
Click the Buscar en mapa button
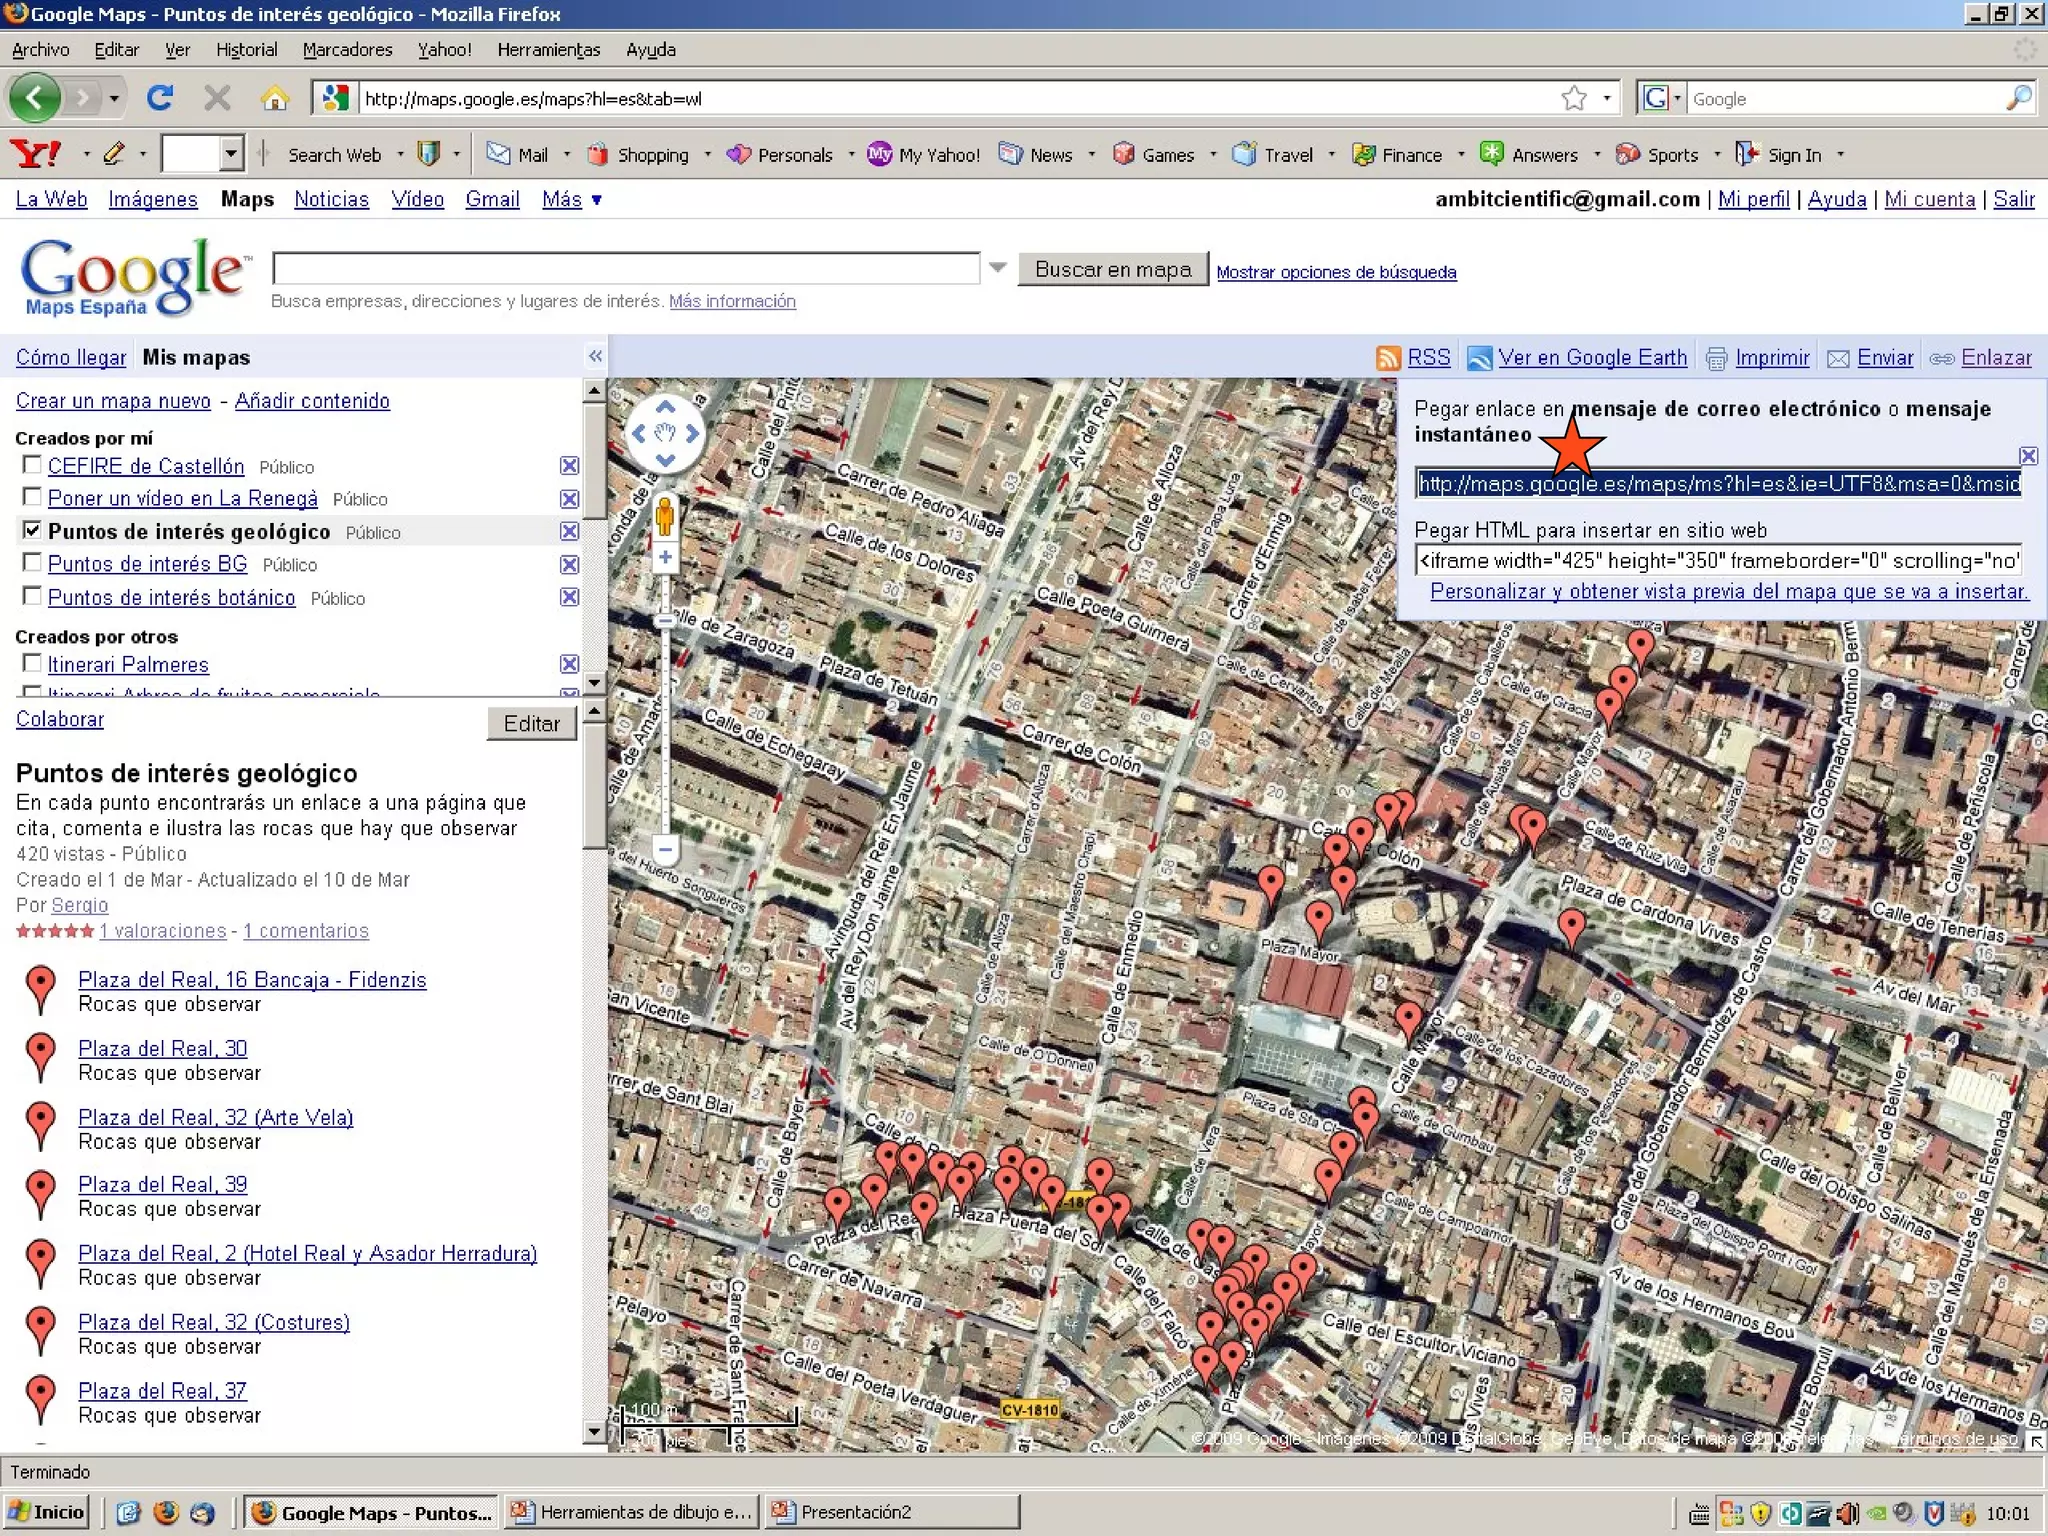pyautogui.click(x=1113, y=270)
